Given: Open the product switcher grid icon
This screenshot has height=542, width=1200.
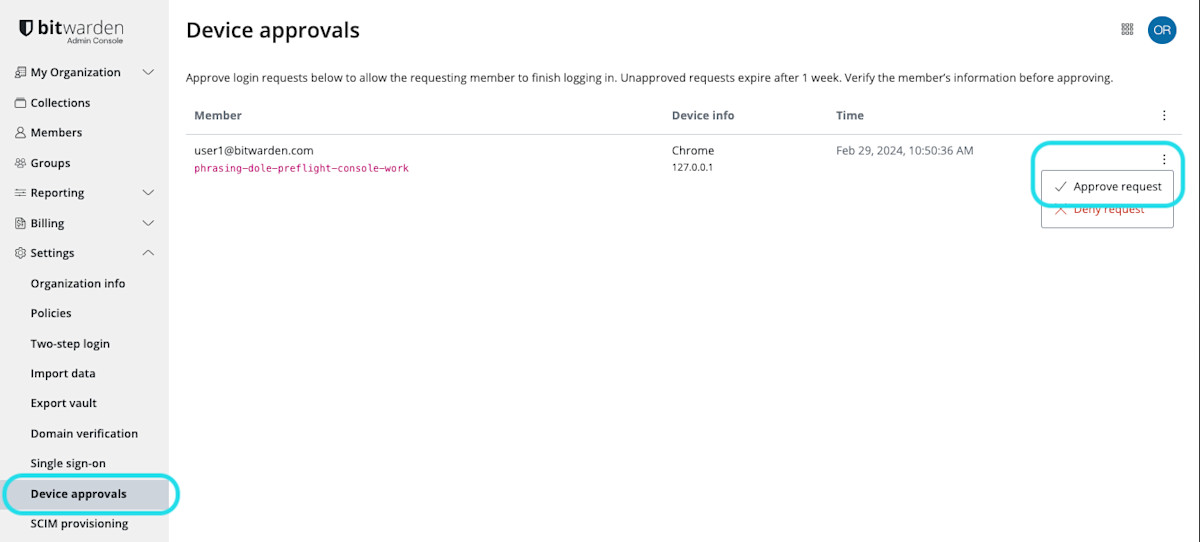Looking at the screenshot, I should point(1127,30).
